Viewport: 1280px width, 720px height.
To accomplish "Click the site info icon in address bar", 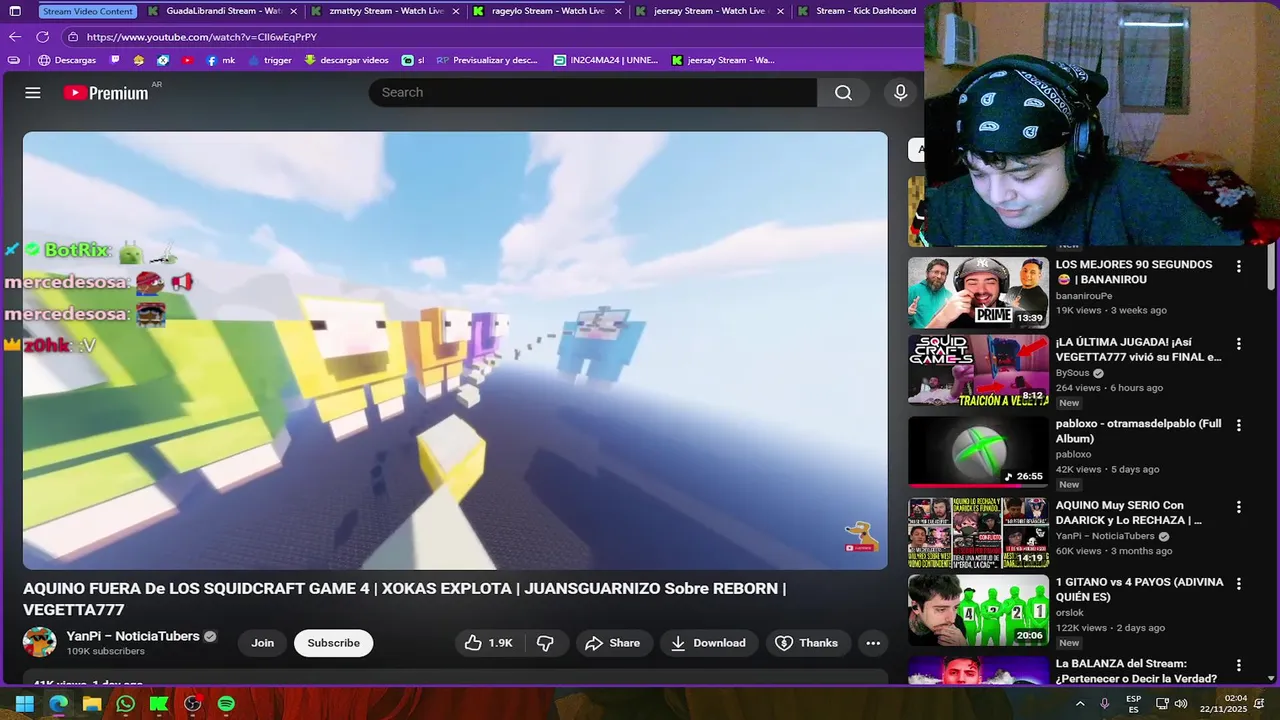I will pos(72,37).
